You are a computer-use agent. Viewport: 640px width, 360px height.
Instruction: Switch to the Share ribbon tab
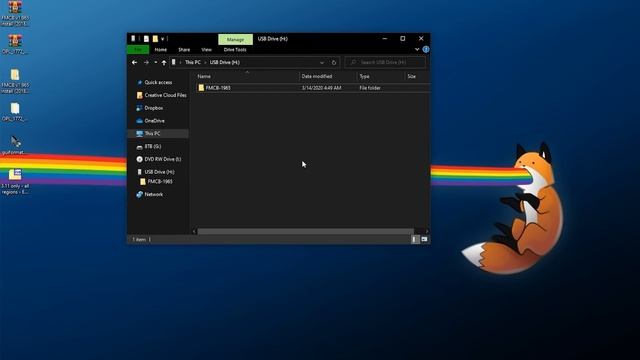pyautogui.click(x=184, y=49)
